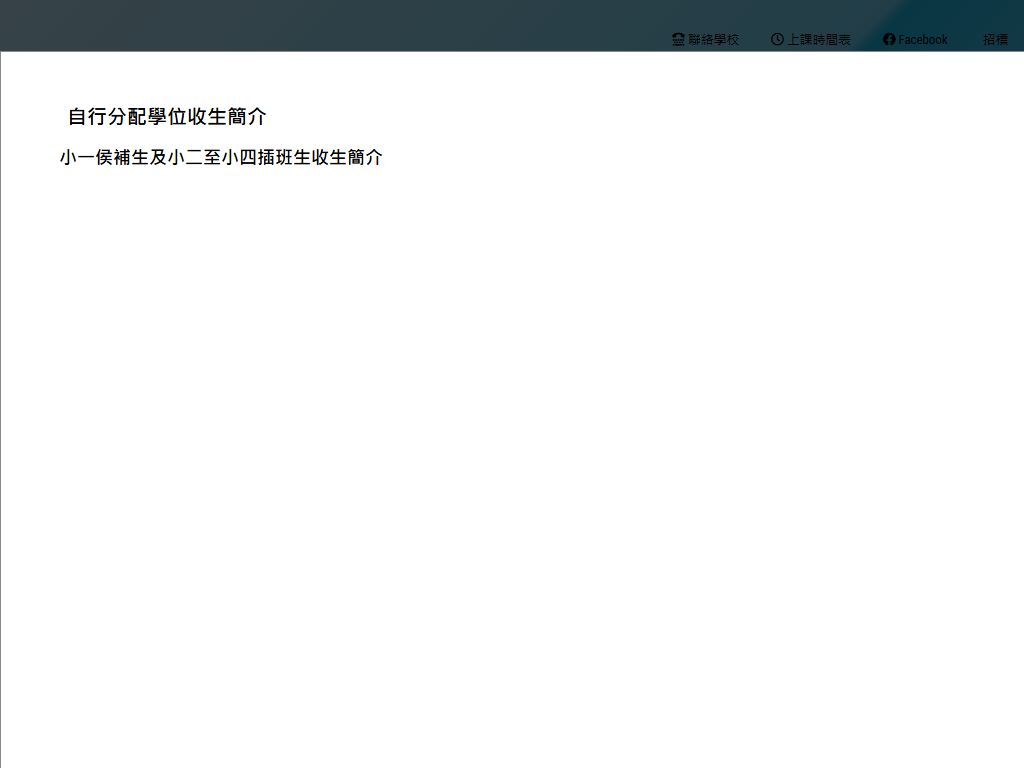
Task: Click the telephone icon beside 聯絡學校
Action: click(679, 40)
